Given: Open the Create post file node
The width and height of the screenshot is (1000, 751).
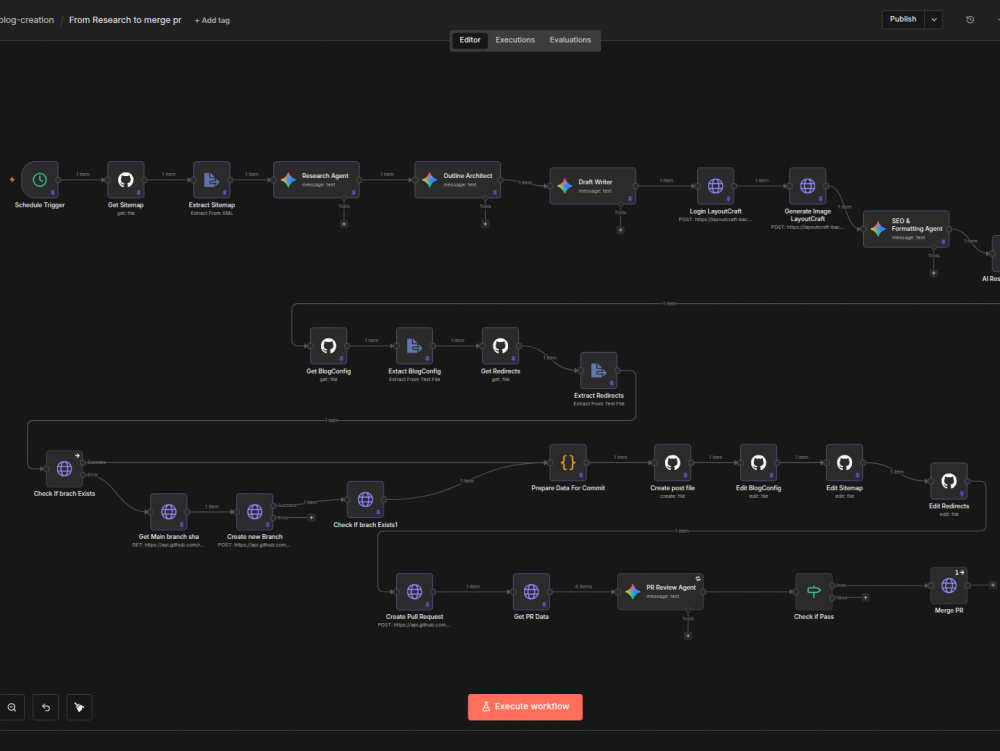Looking at the screenshot, I should click(672, 462).
